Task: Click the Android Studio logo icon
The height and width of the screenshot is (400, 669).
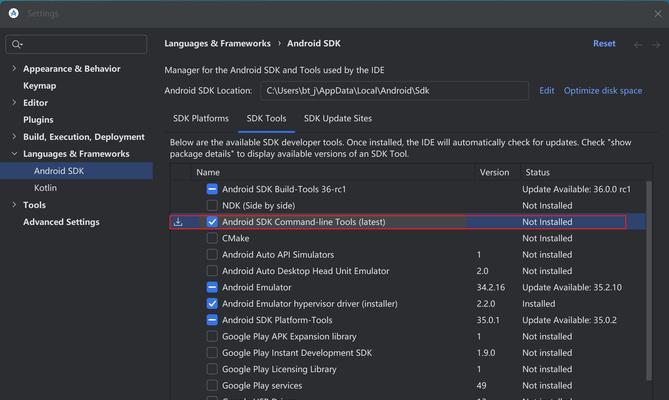Action: 14,13
